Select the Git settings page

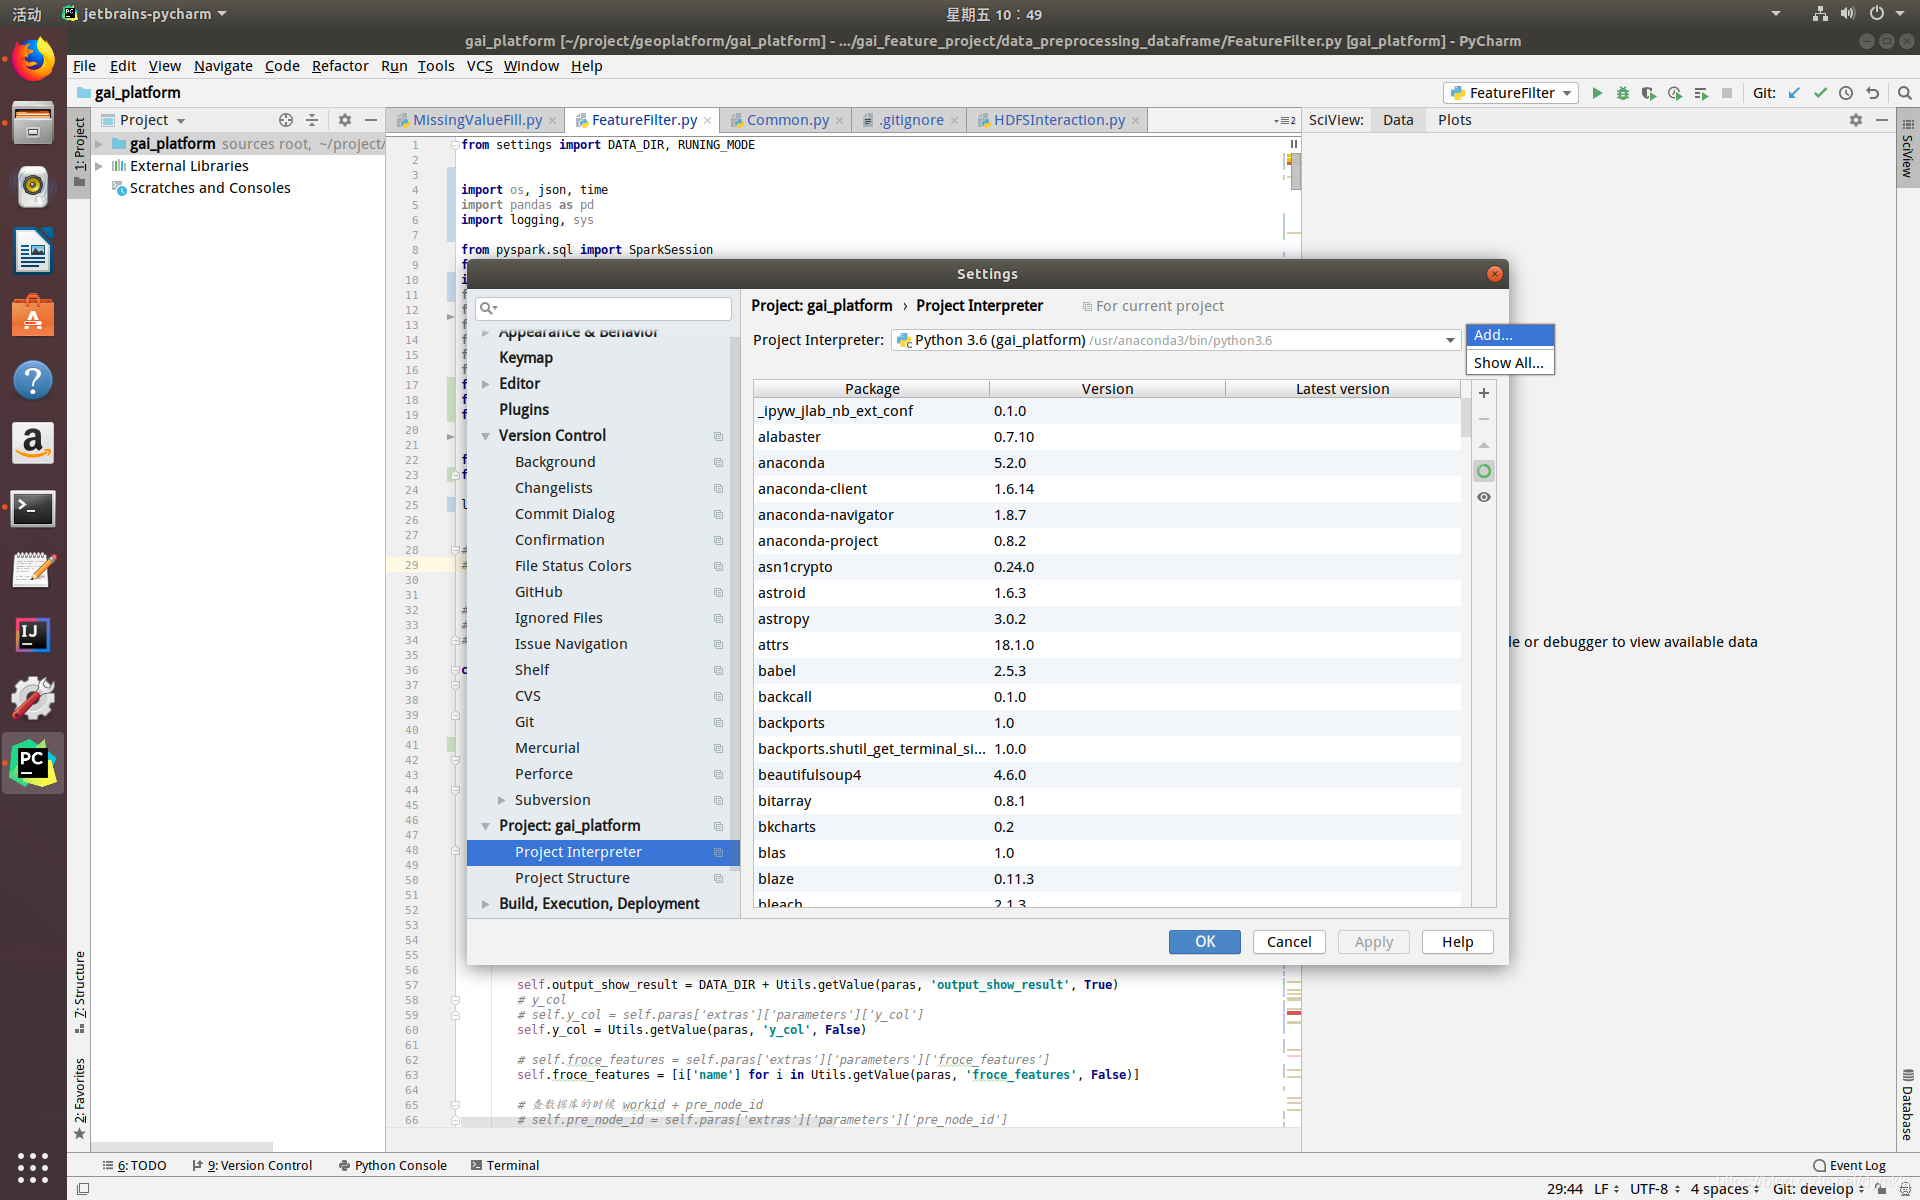click(603, 722)
